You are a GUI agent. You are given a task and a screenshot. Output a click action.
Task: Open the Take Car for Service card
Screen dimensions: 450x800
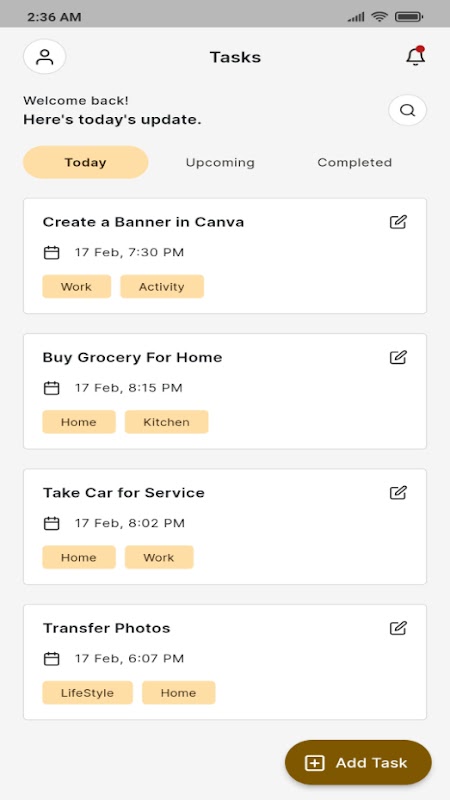pyautogui.click(x=225, y=527)
